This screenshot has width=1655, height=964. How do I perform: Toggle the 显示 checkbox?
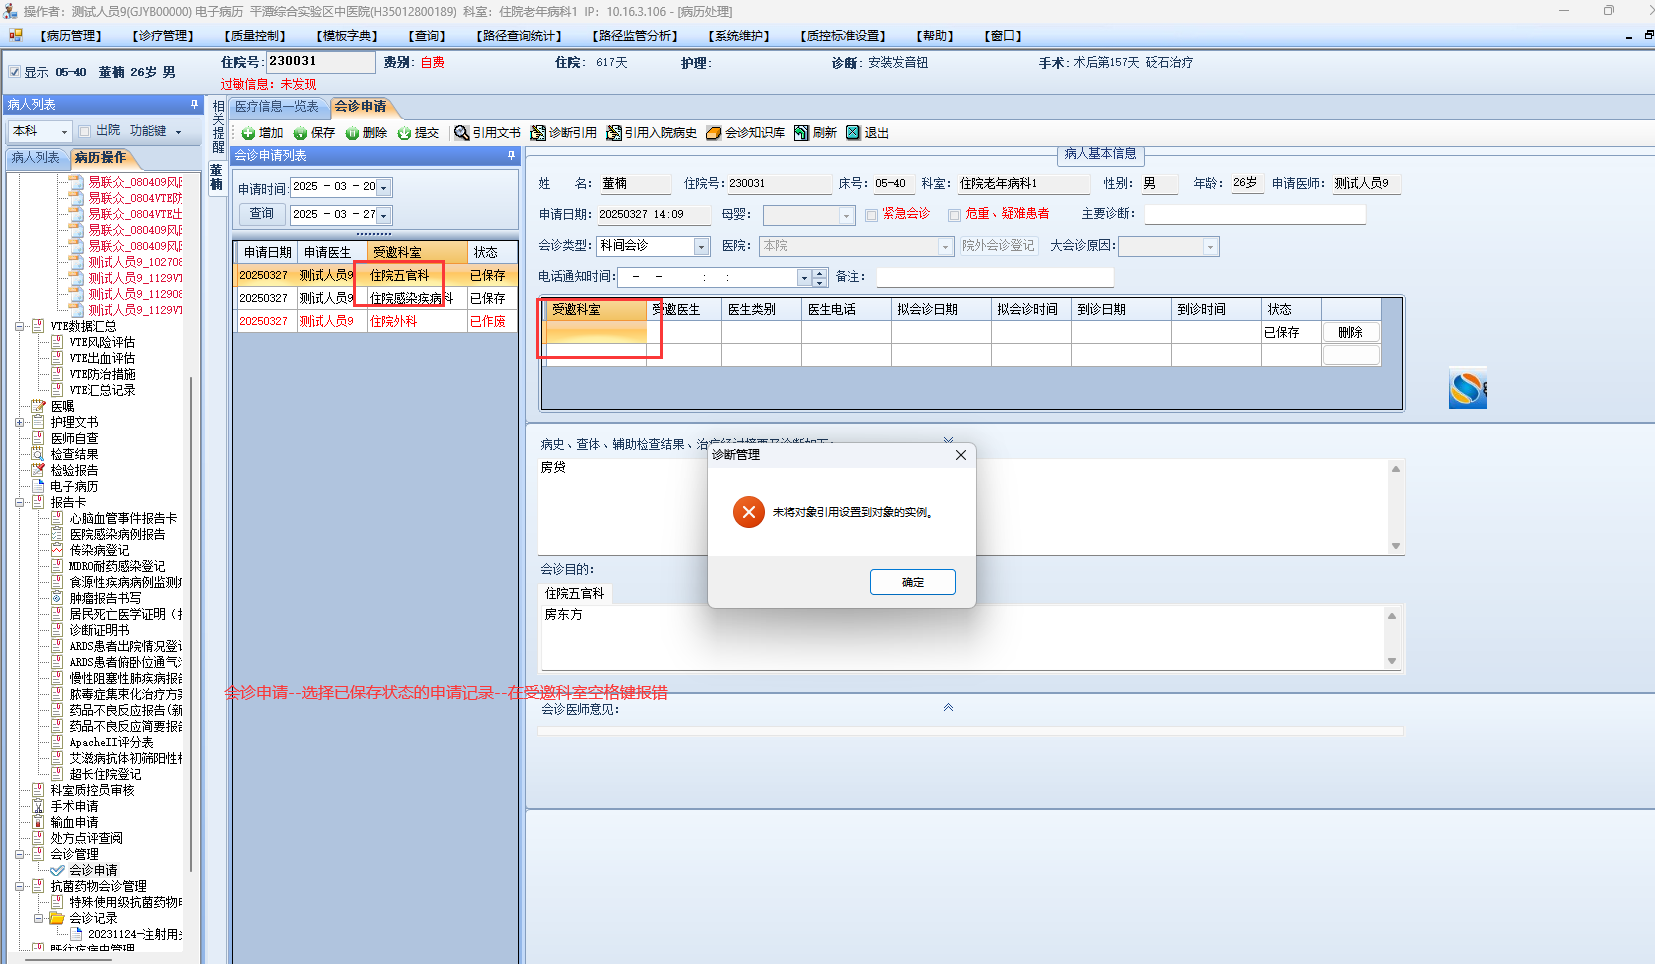click(x=14, y=72)
